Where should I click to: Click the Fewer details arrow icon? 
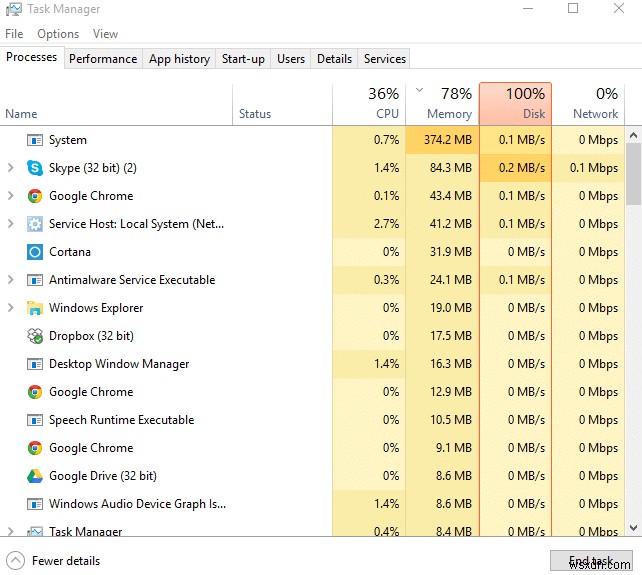point(16,561)
